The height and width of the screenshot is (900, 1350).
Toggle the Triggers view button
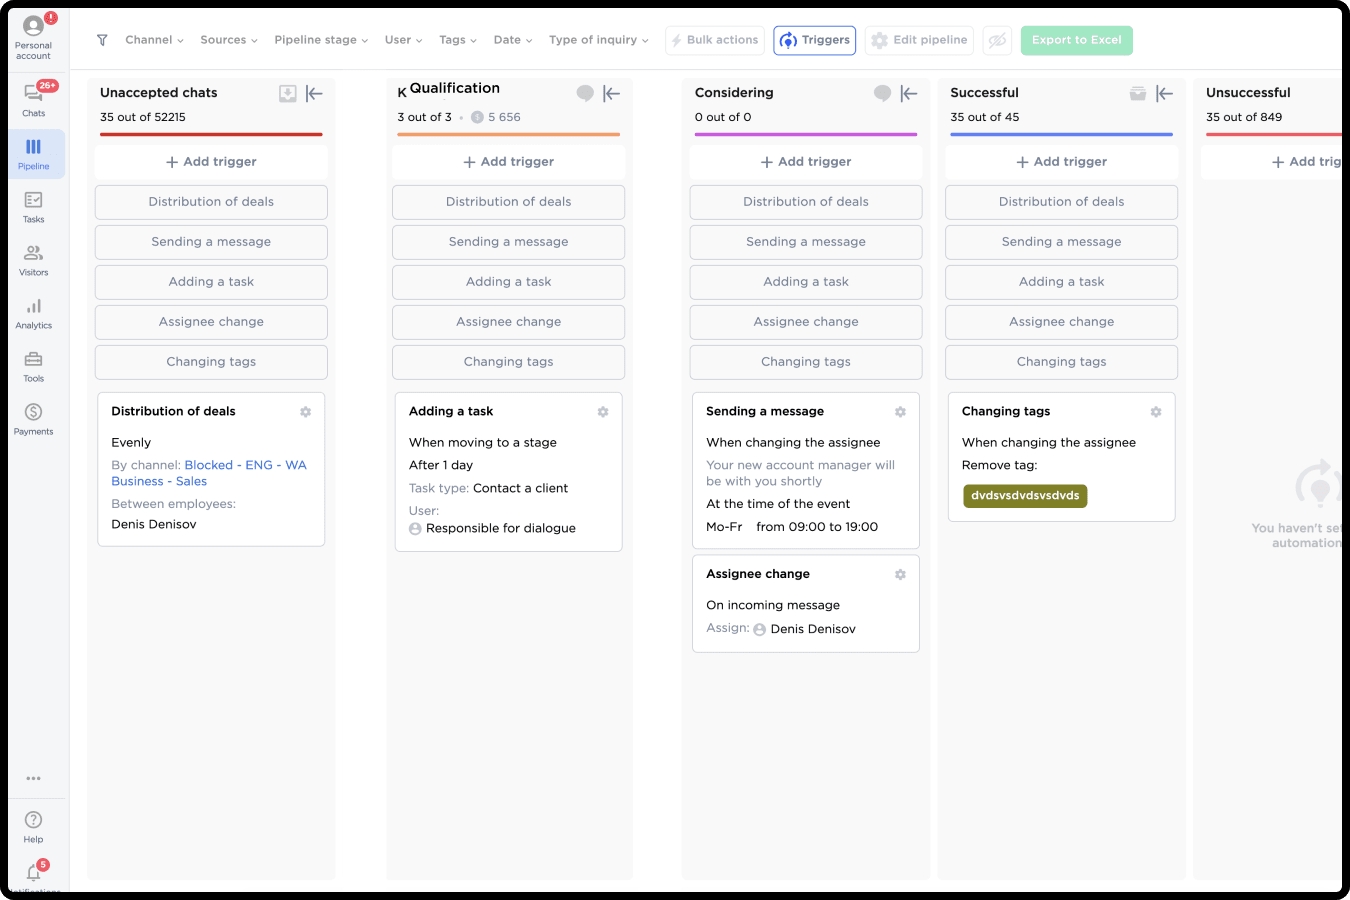tap(814, 40)
